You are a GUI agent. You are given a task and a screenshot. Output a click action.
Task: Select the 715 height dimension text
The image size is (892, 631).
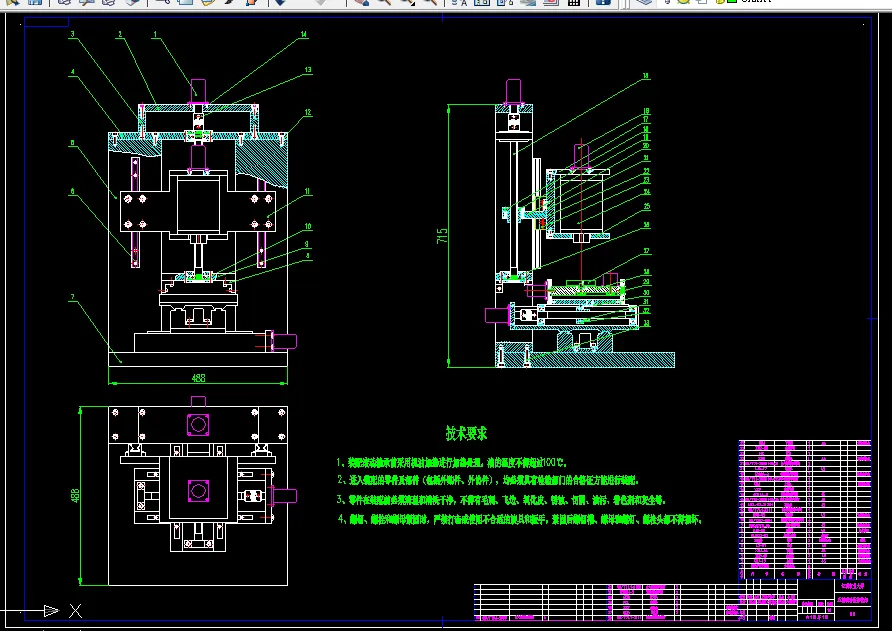(x=442, y=236)
